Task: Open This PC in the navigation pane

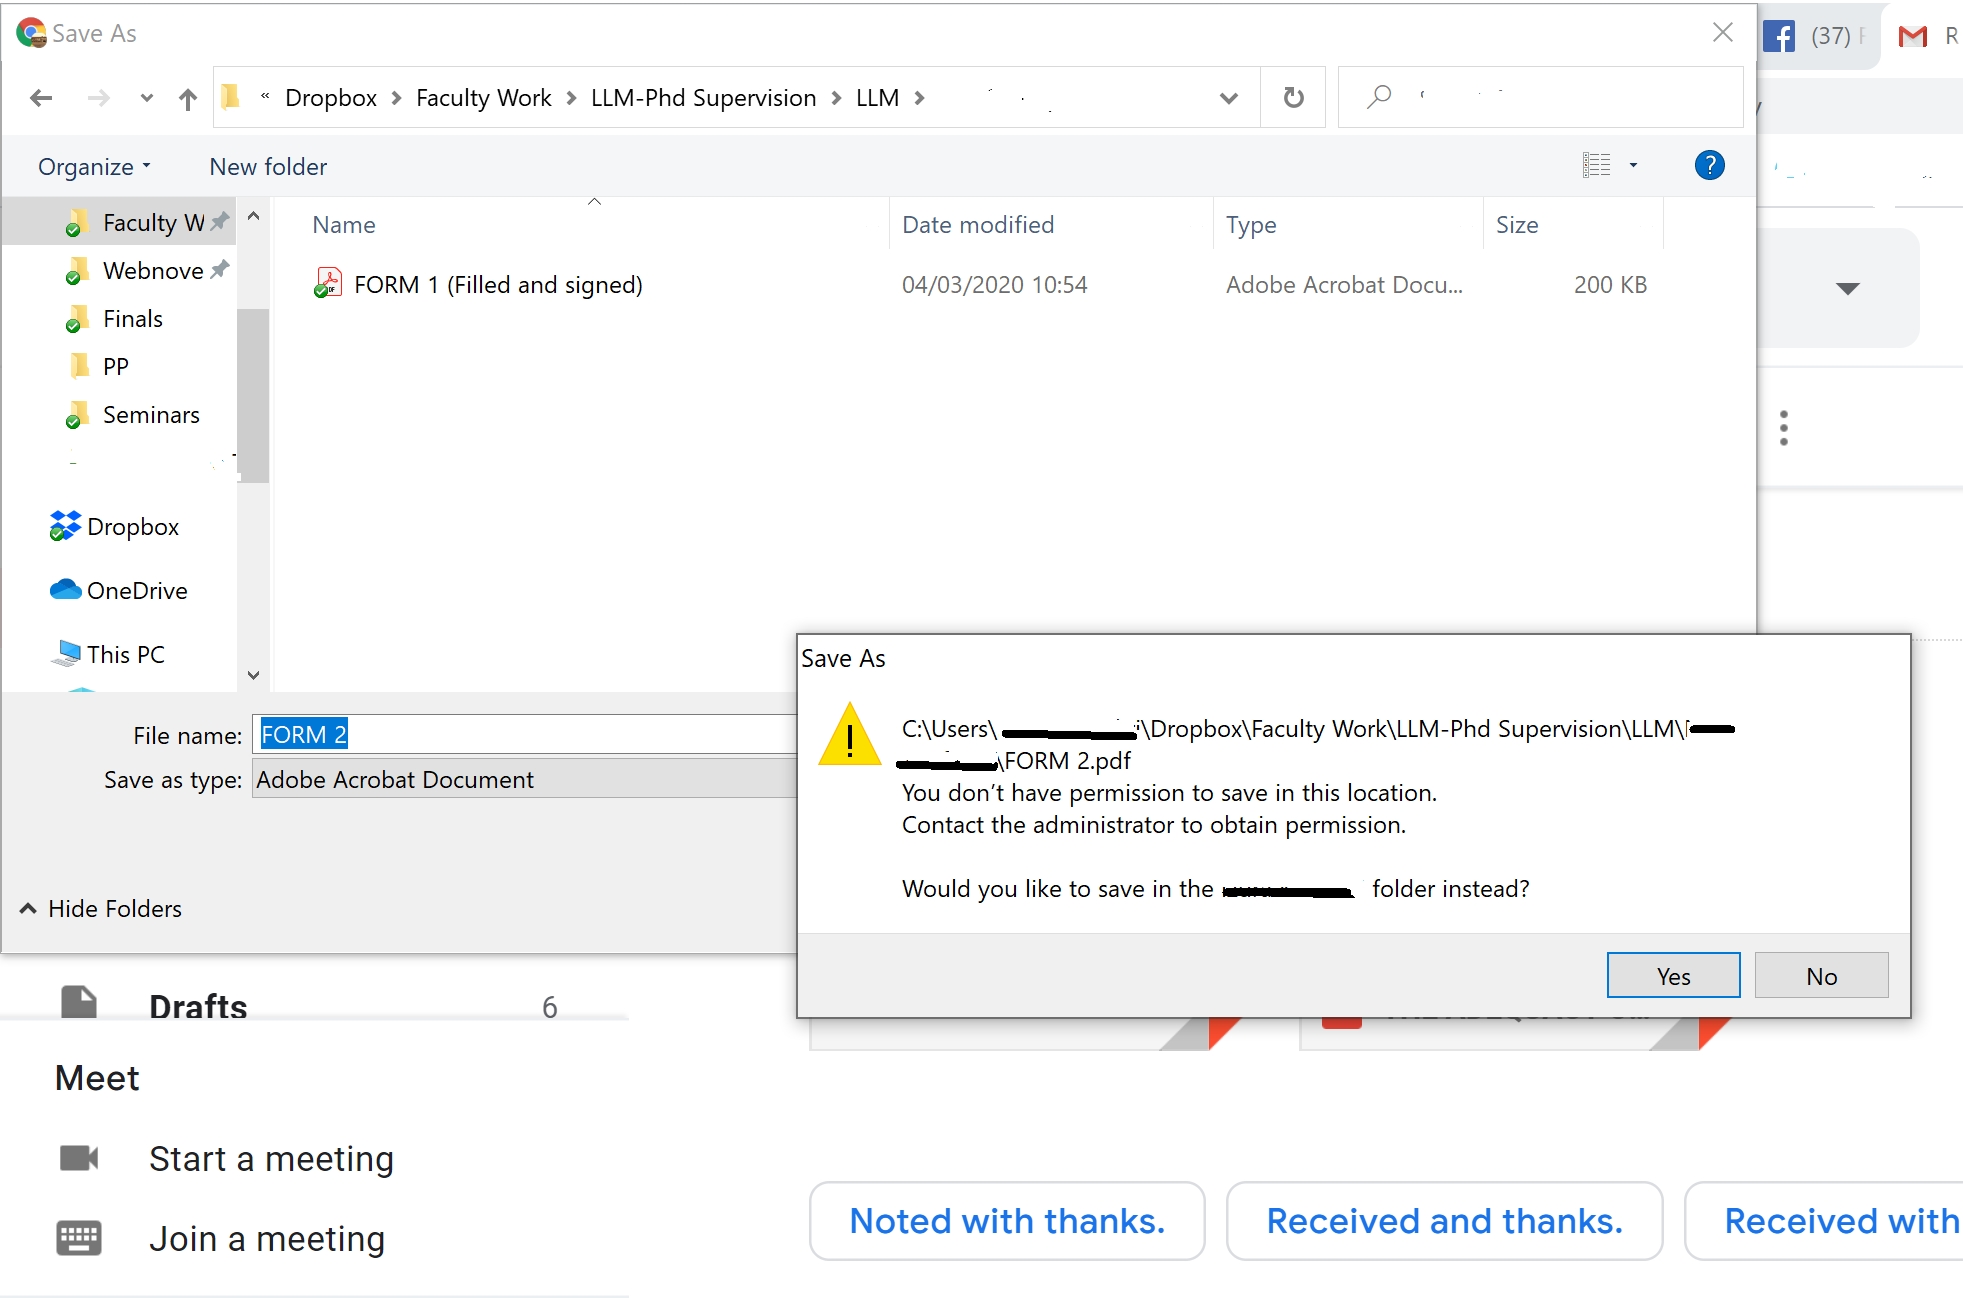Action: click(126, 654)
